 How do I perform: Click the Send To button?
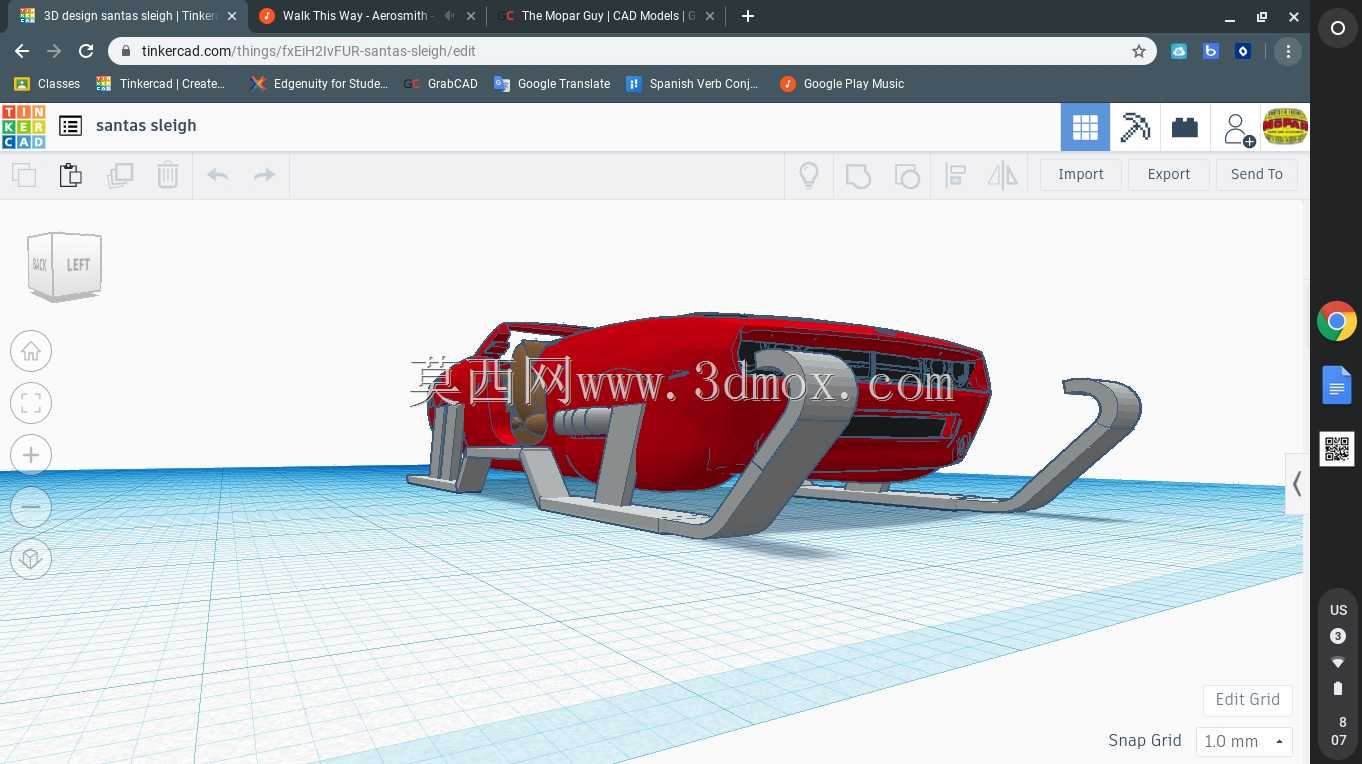(1257, 174)
